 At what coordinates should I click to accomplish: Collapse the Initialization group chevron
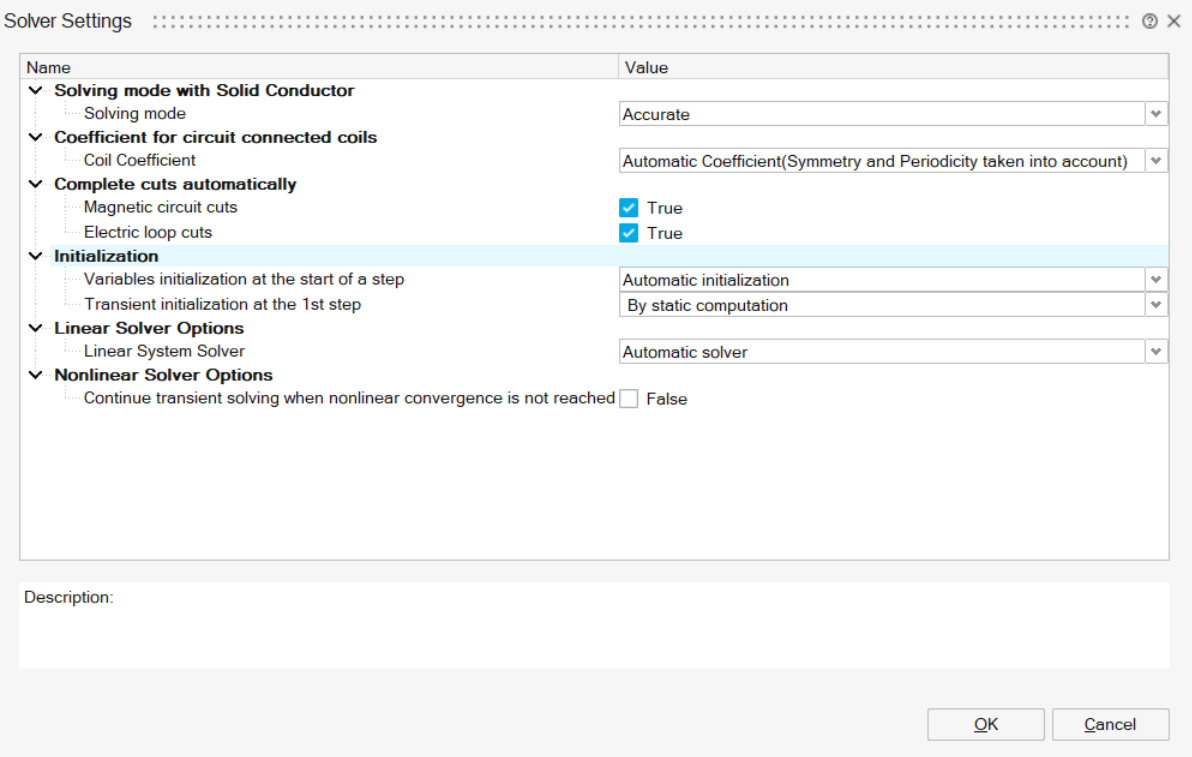35,256
